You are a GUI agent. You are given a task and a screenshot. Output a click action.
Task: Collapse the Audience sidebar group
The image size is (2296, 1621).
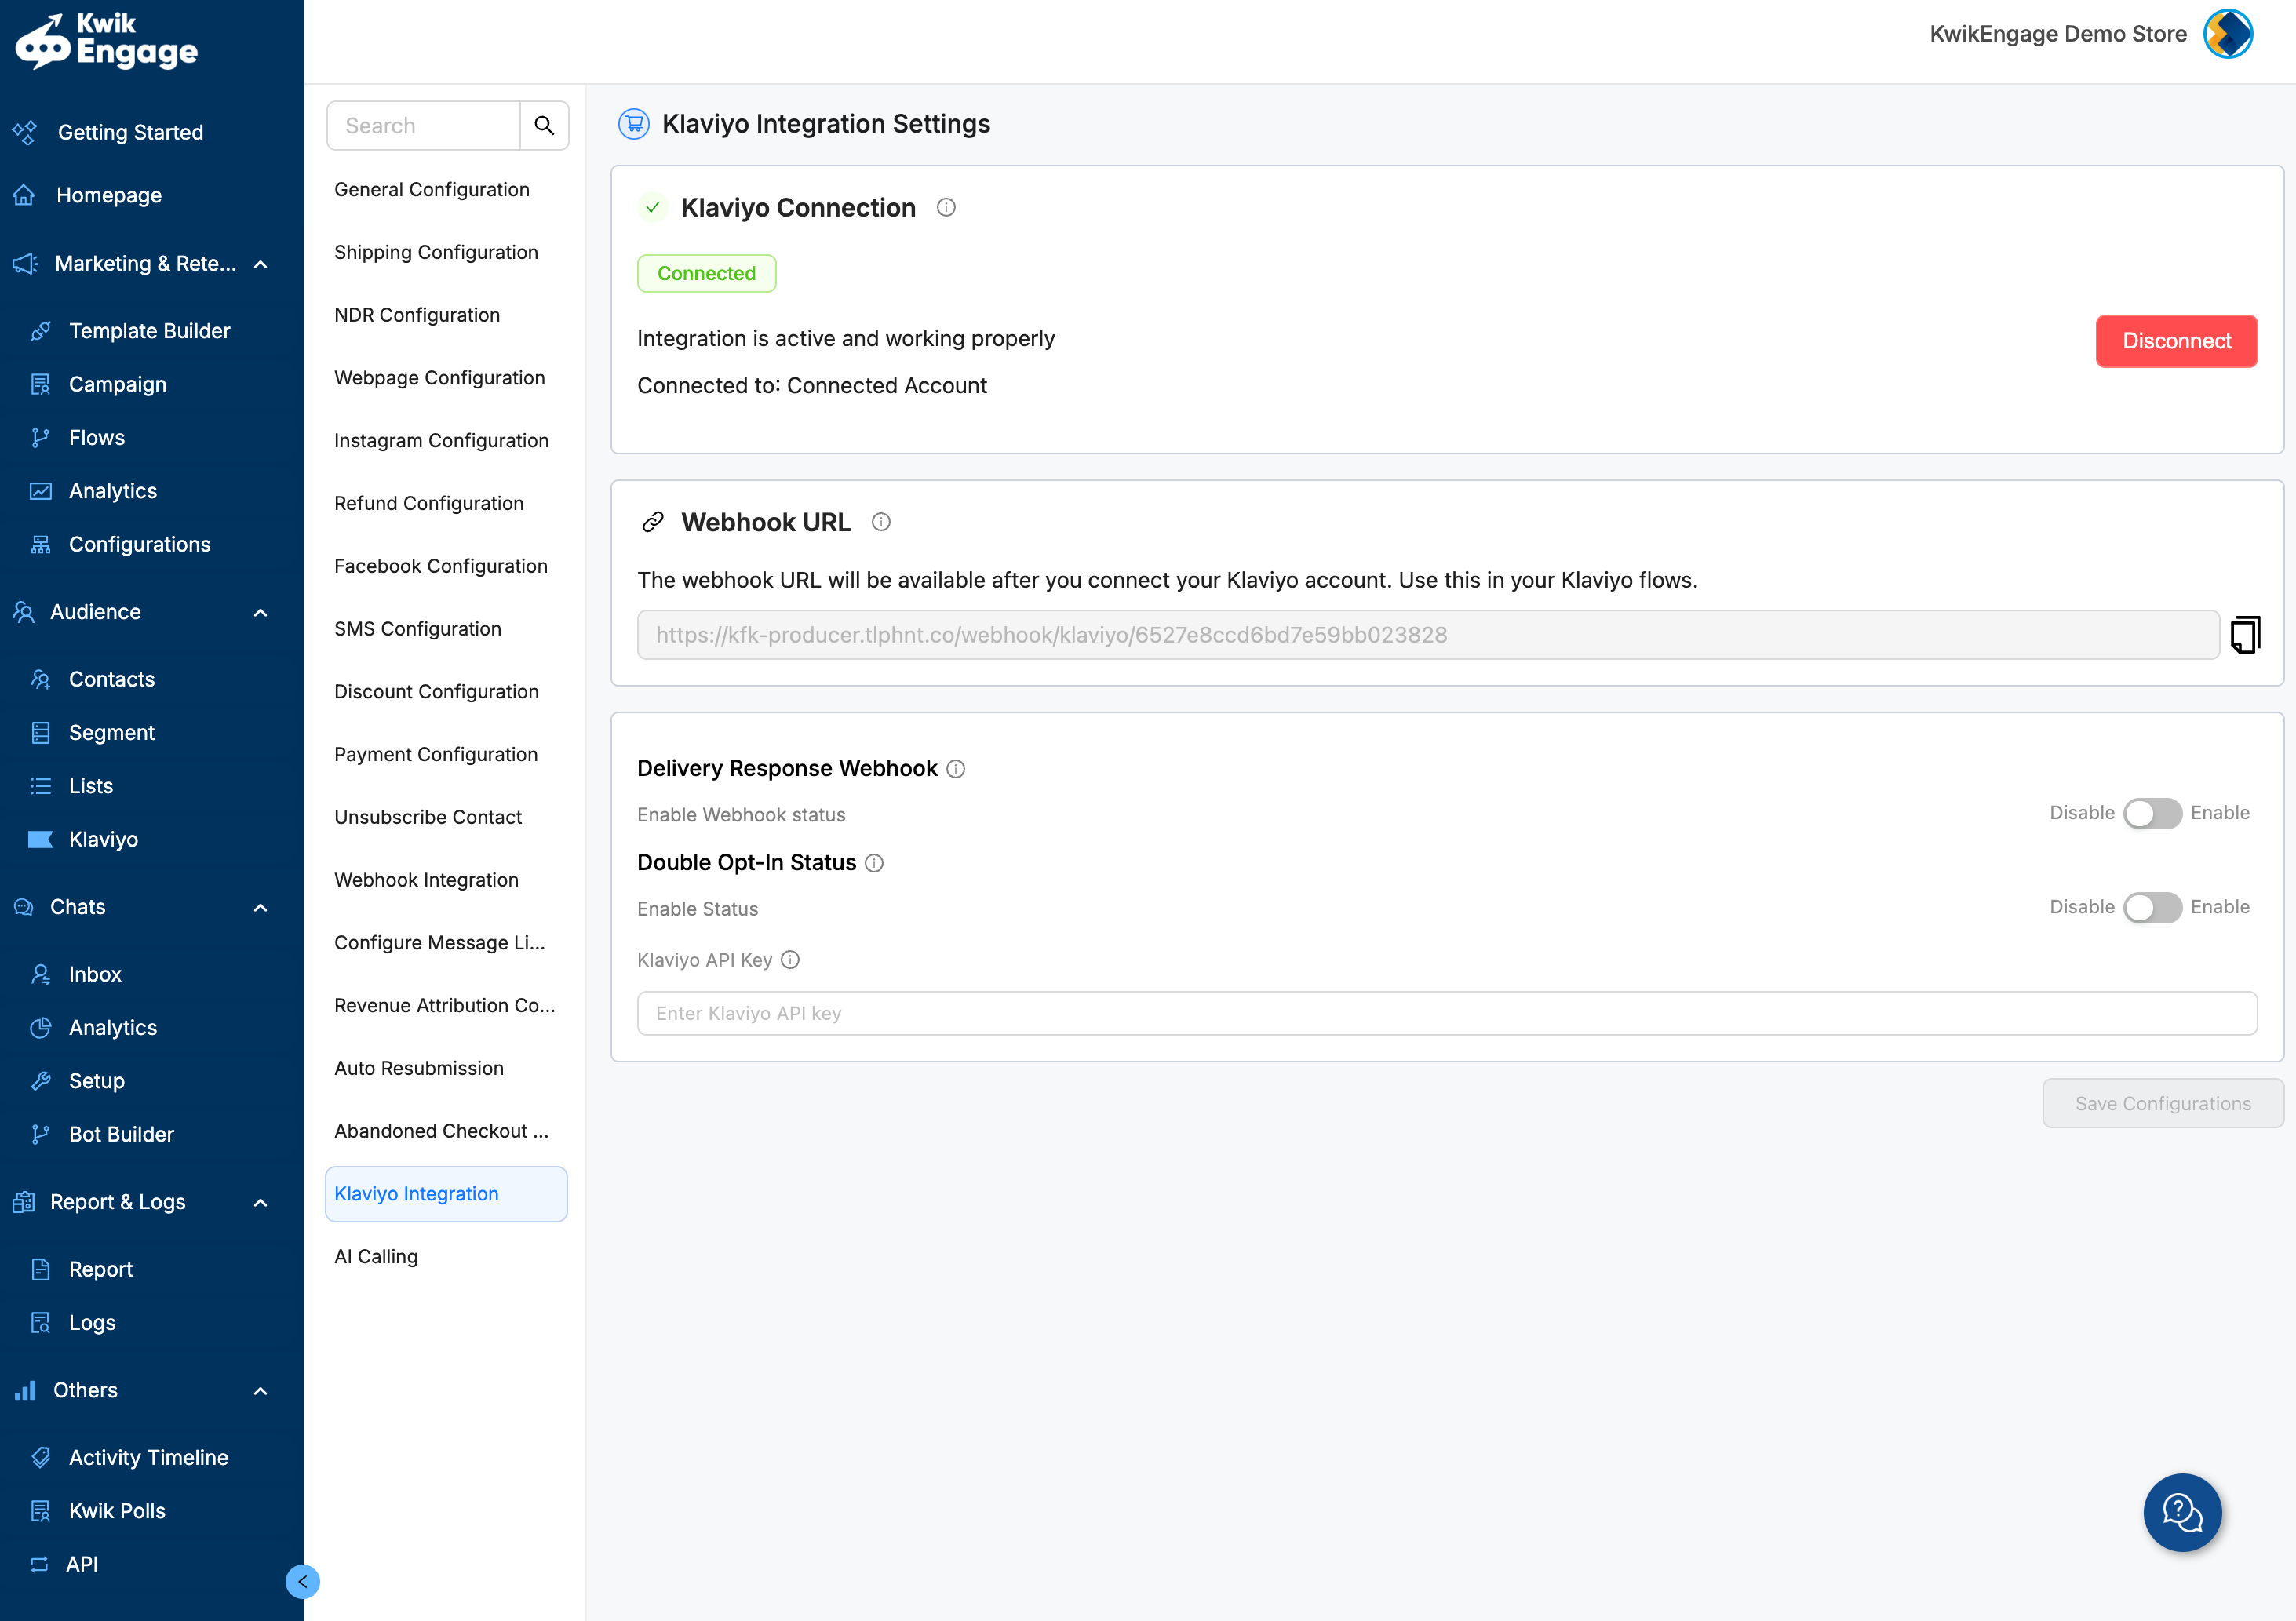pyautogui.click(x=261, y=612)
